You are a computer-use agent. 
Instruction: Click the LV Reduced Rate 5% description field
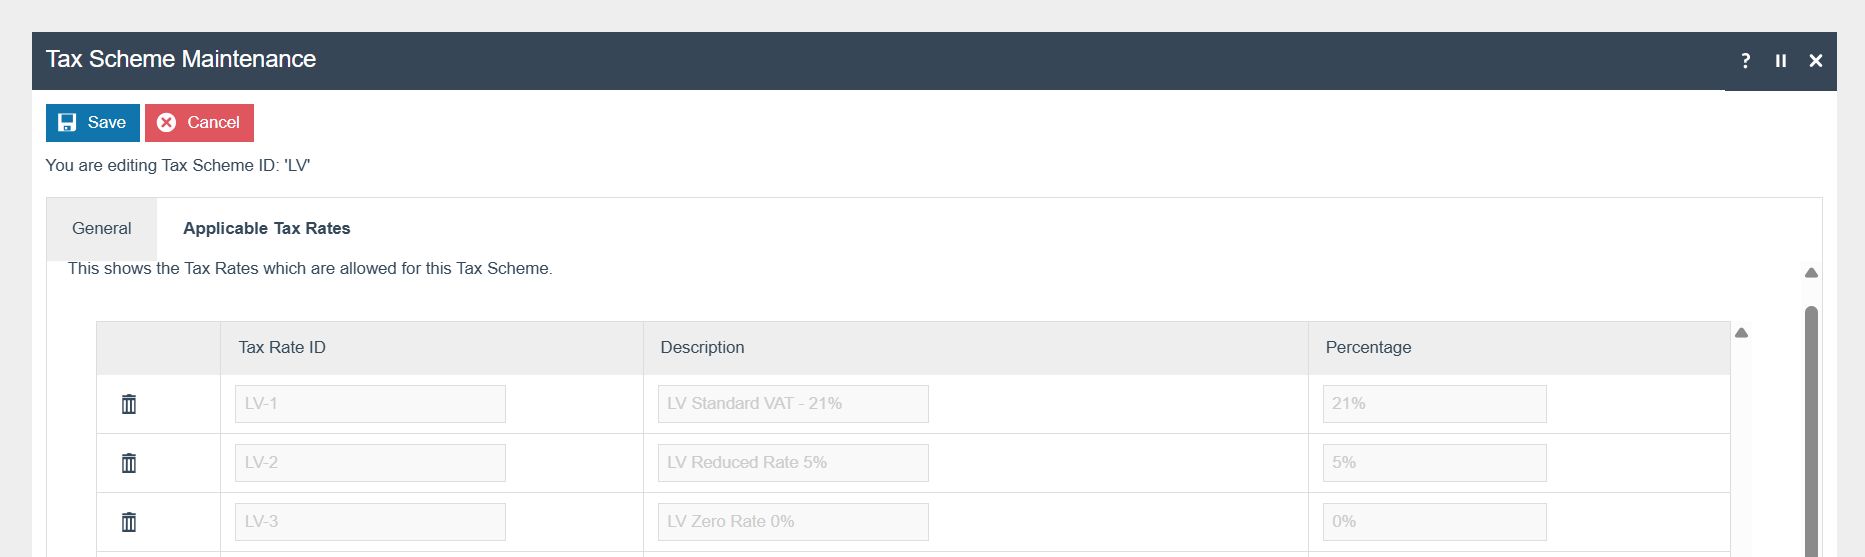[x=792, y=463]
